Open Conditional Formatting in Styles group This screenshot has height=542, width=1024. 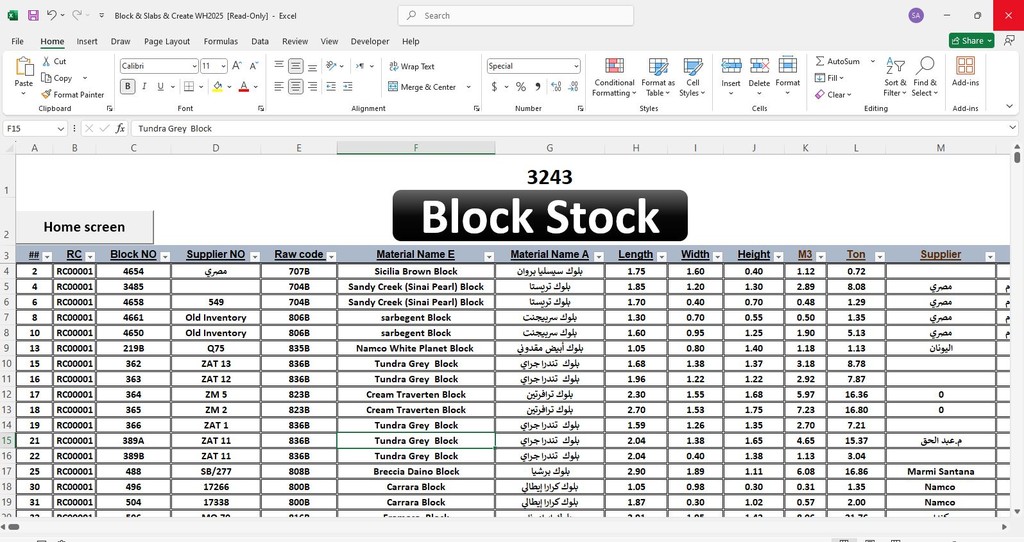pyautogui.click(x=614, y=75)
